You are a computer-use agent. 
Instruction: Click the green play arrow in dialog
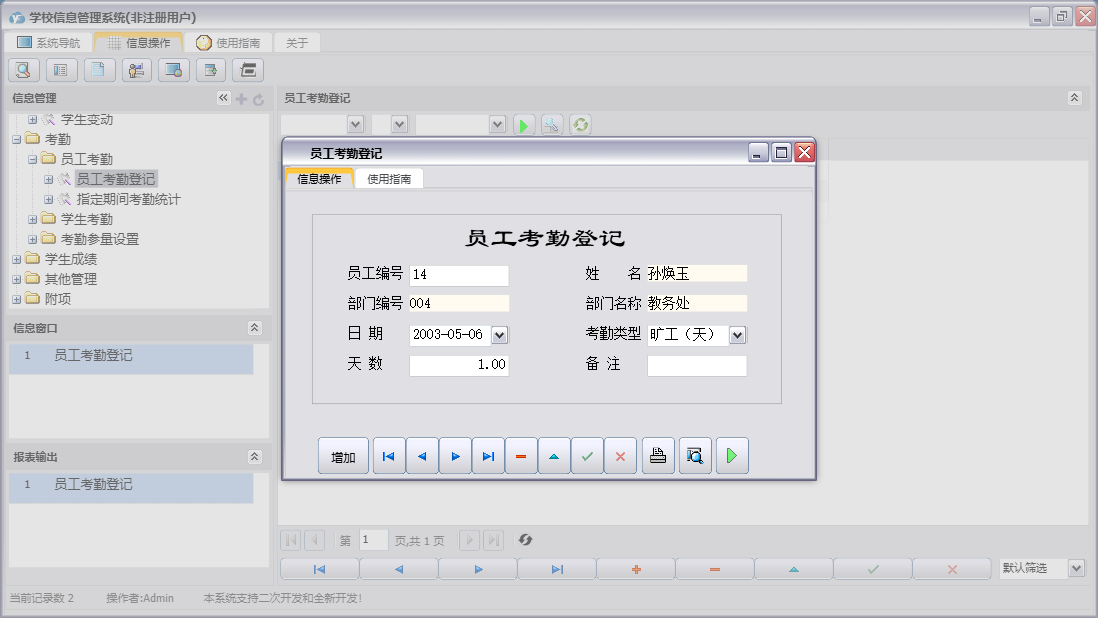(x=732, y=456)
